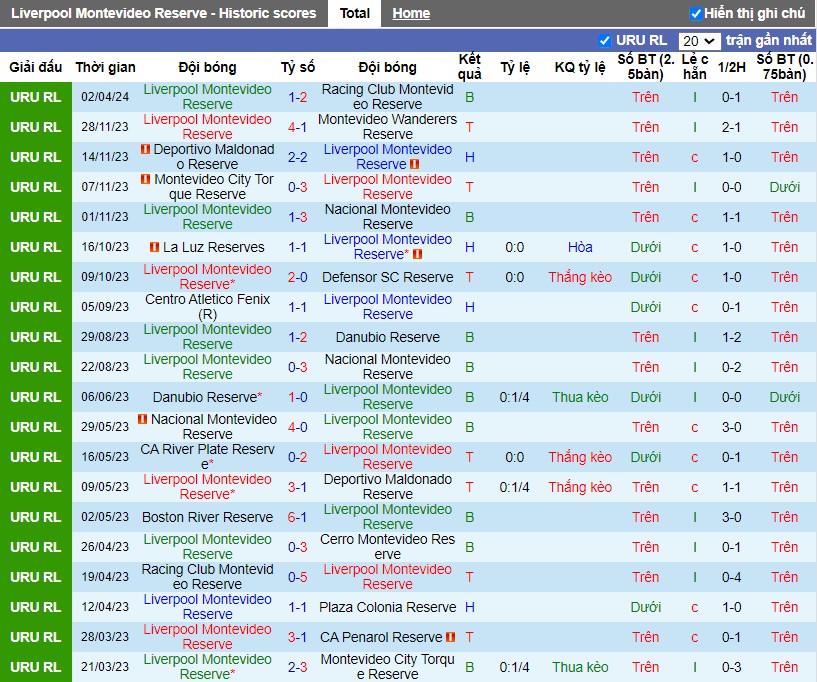Screen dimensions: 817x682
Task: Click the date 16/10/23
Action: [x=105, y=247]
